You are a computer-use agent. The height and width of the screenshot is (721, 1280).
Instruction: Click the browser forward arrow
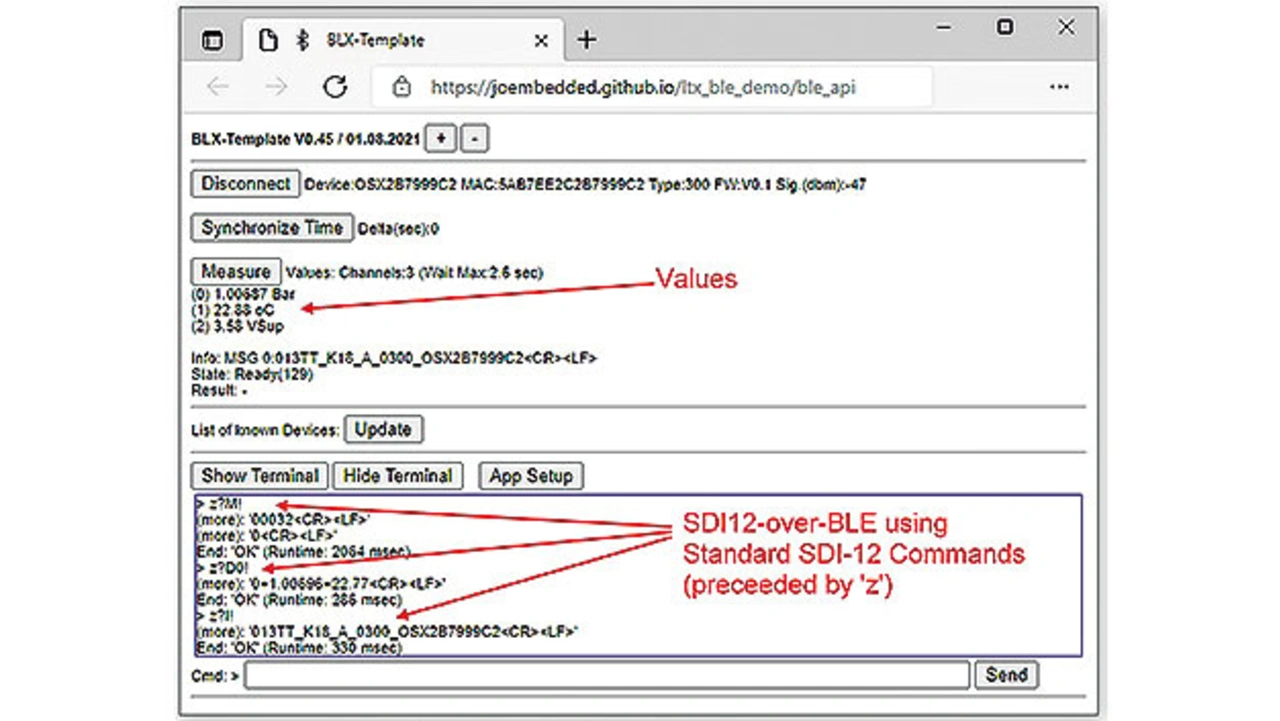pos(276,87)
